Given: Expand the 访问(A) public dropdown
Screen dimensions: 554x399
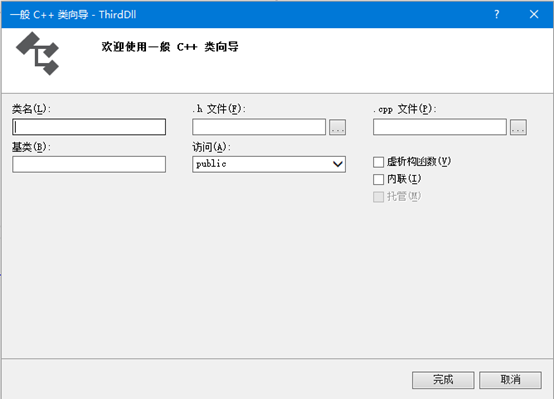Looking at the screenshot, I should [x=269, y=164].
